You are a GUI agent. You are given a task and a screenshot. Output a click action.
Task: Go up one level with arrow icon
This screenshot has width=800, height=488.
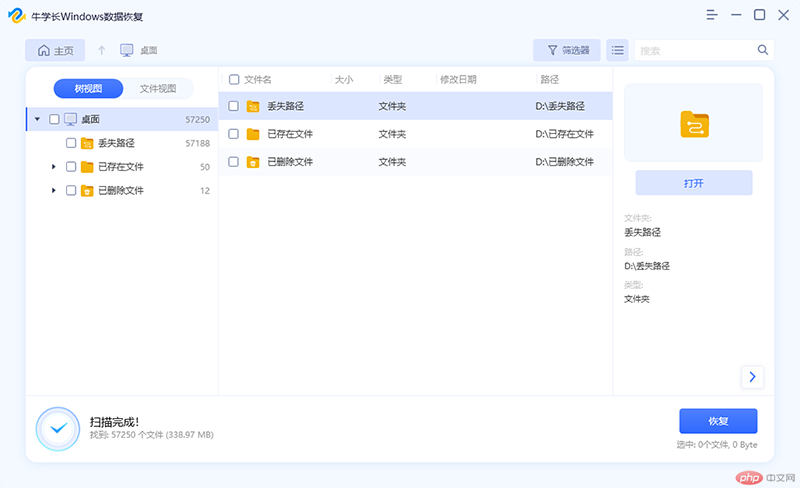point(101,50)
